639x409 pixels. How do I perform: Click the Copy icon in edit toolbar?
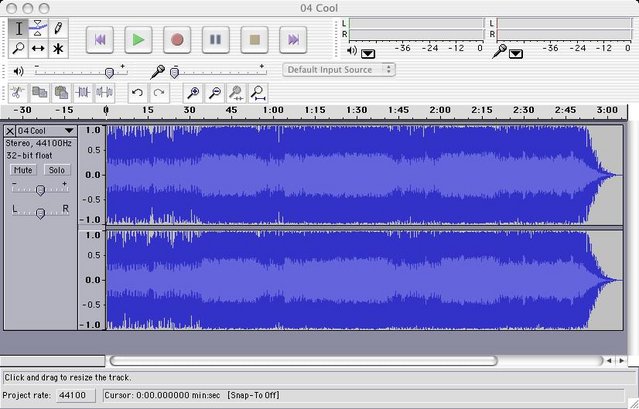click(40, 93)
